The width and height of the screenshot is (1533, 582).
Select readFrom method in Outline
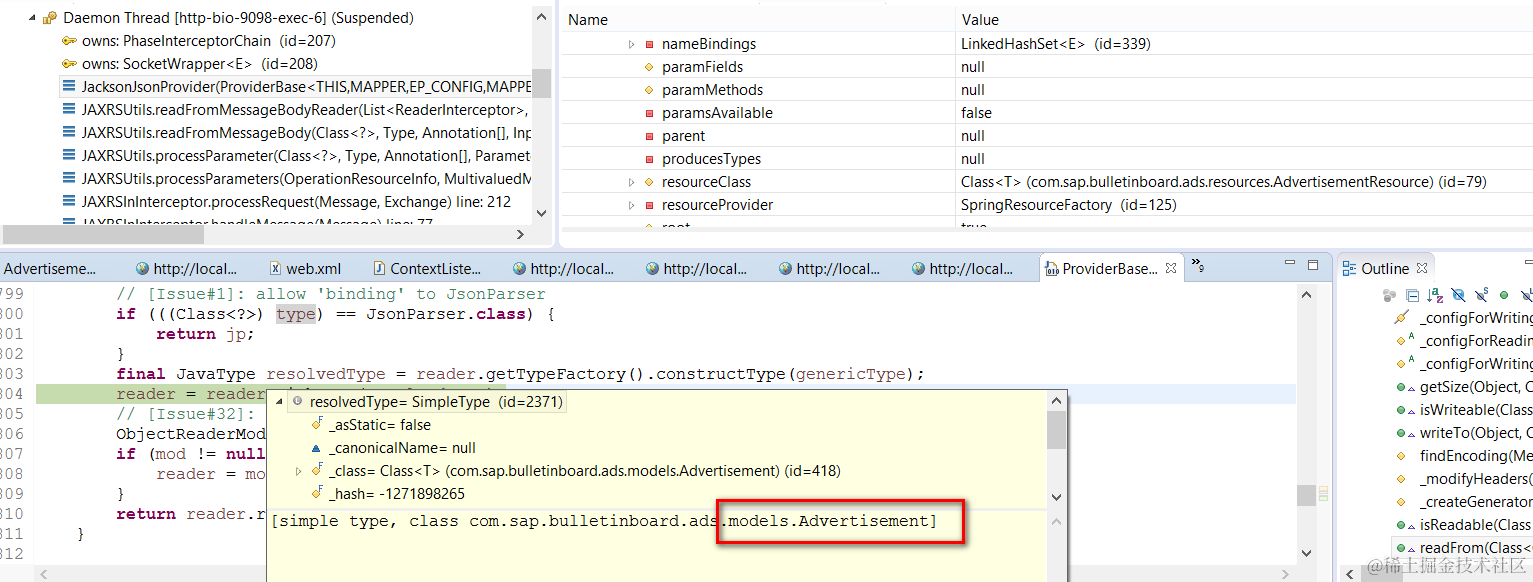tap(1464, 548)
